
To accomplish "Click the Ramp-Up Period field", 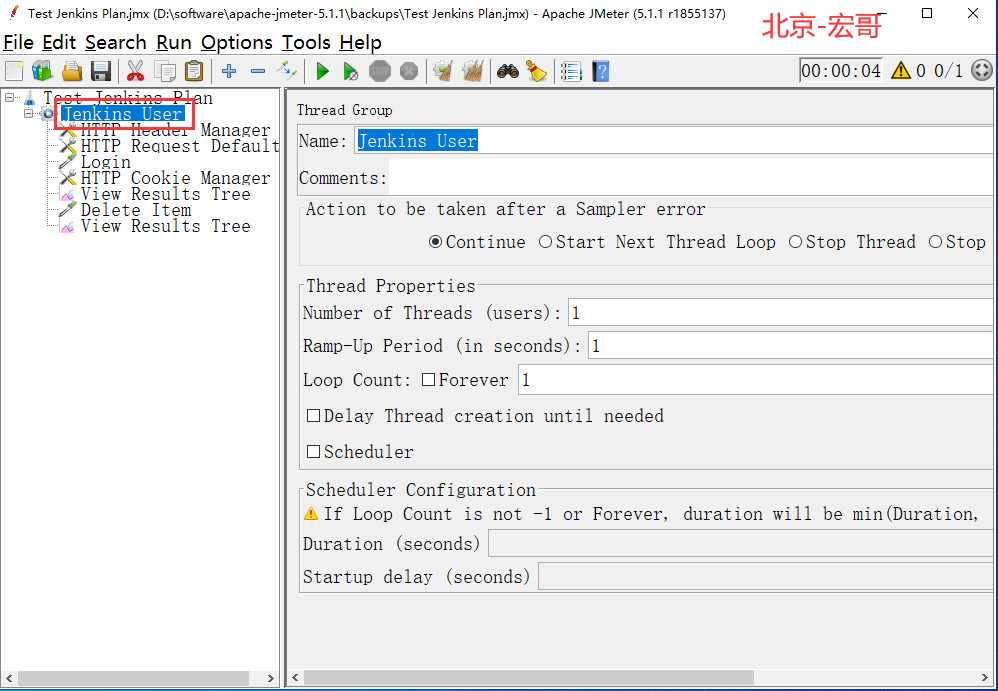I will click(792, 346).
